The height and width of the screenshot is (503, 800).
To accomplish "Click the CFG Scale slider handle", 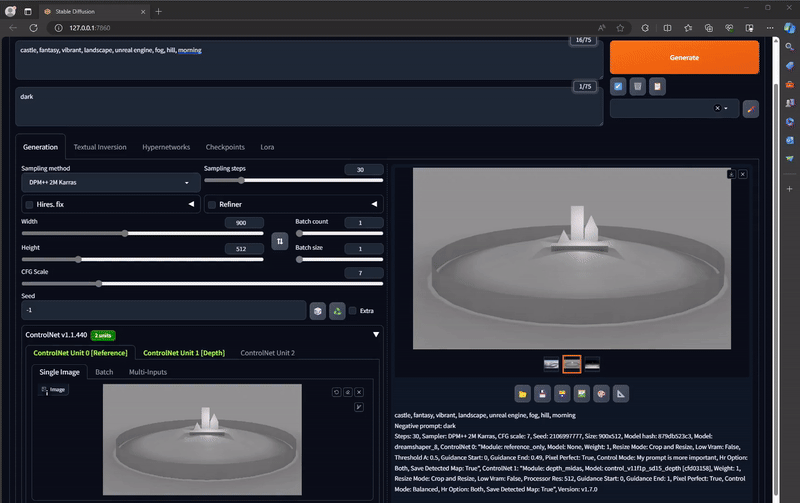I will [x=98, y=283].
